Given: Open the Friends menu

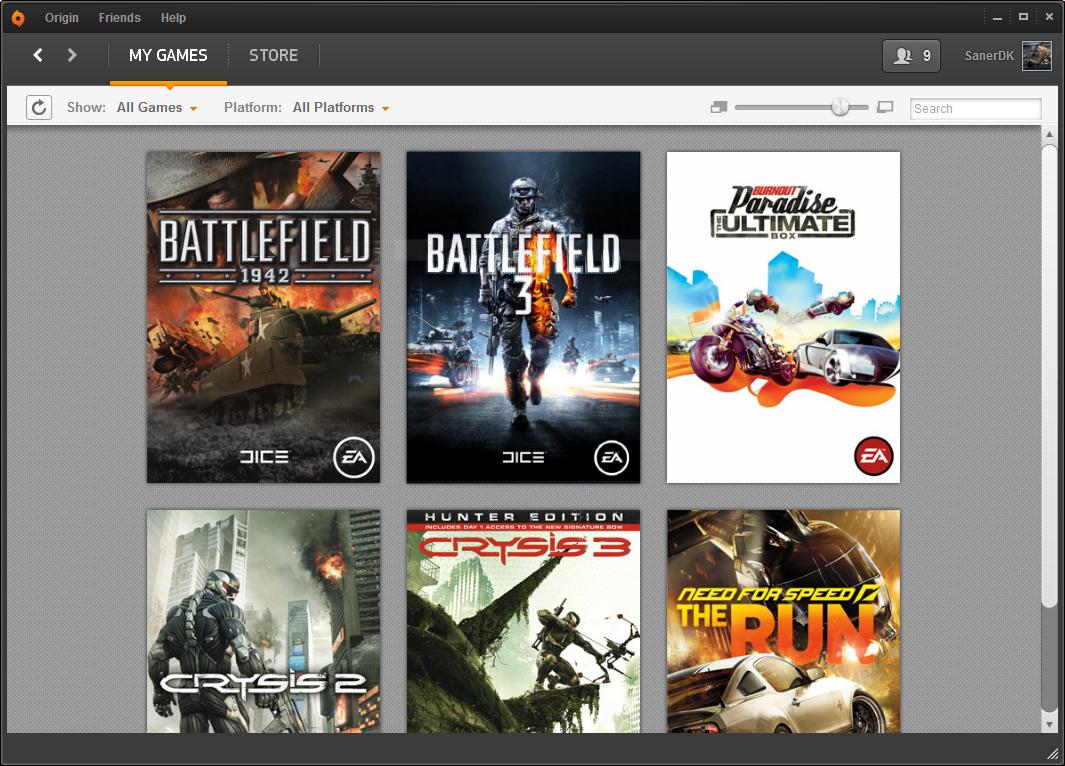Looking at the screenshot, I should tap(120, 18).
